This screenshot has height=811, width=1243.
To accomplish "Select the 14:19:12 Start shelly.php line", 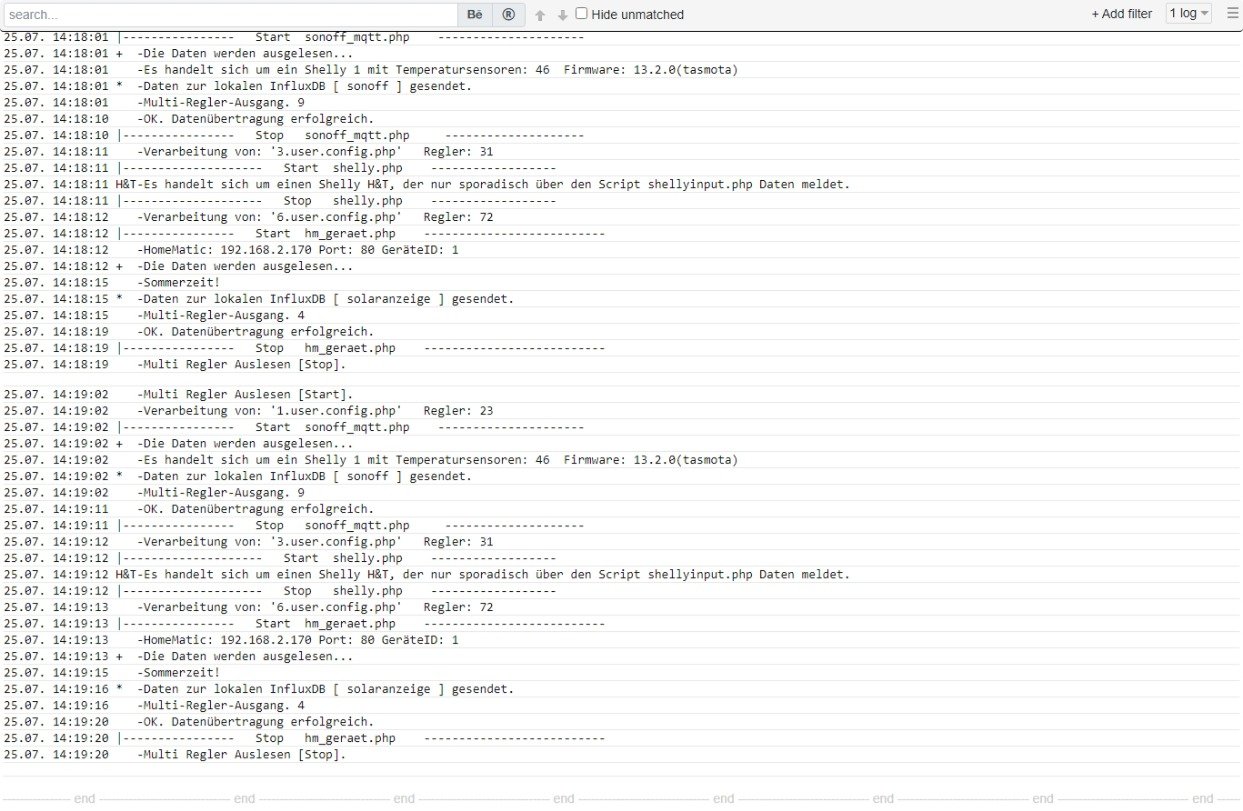I will coord(340,558).
